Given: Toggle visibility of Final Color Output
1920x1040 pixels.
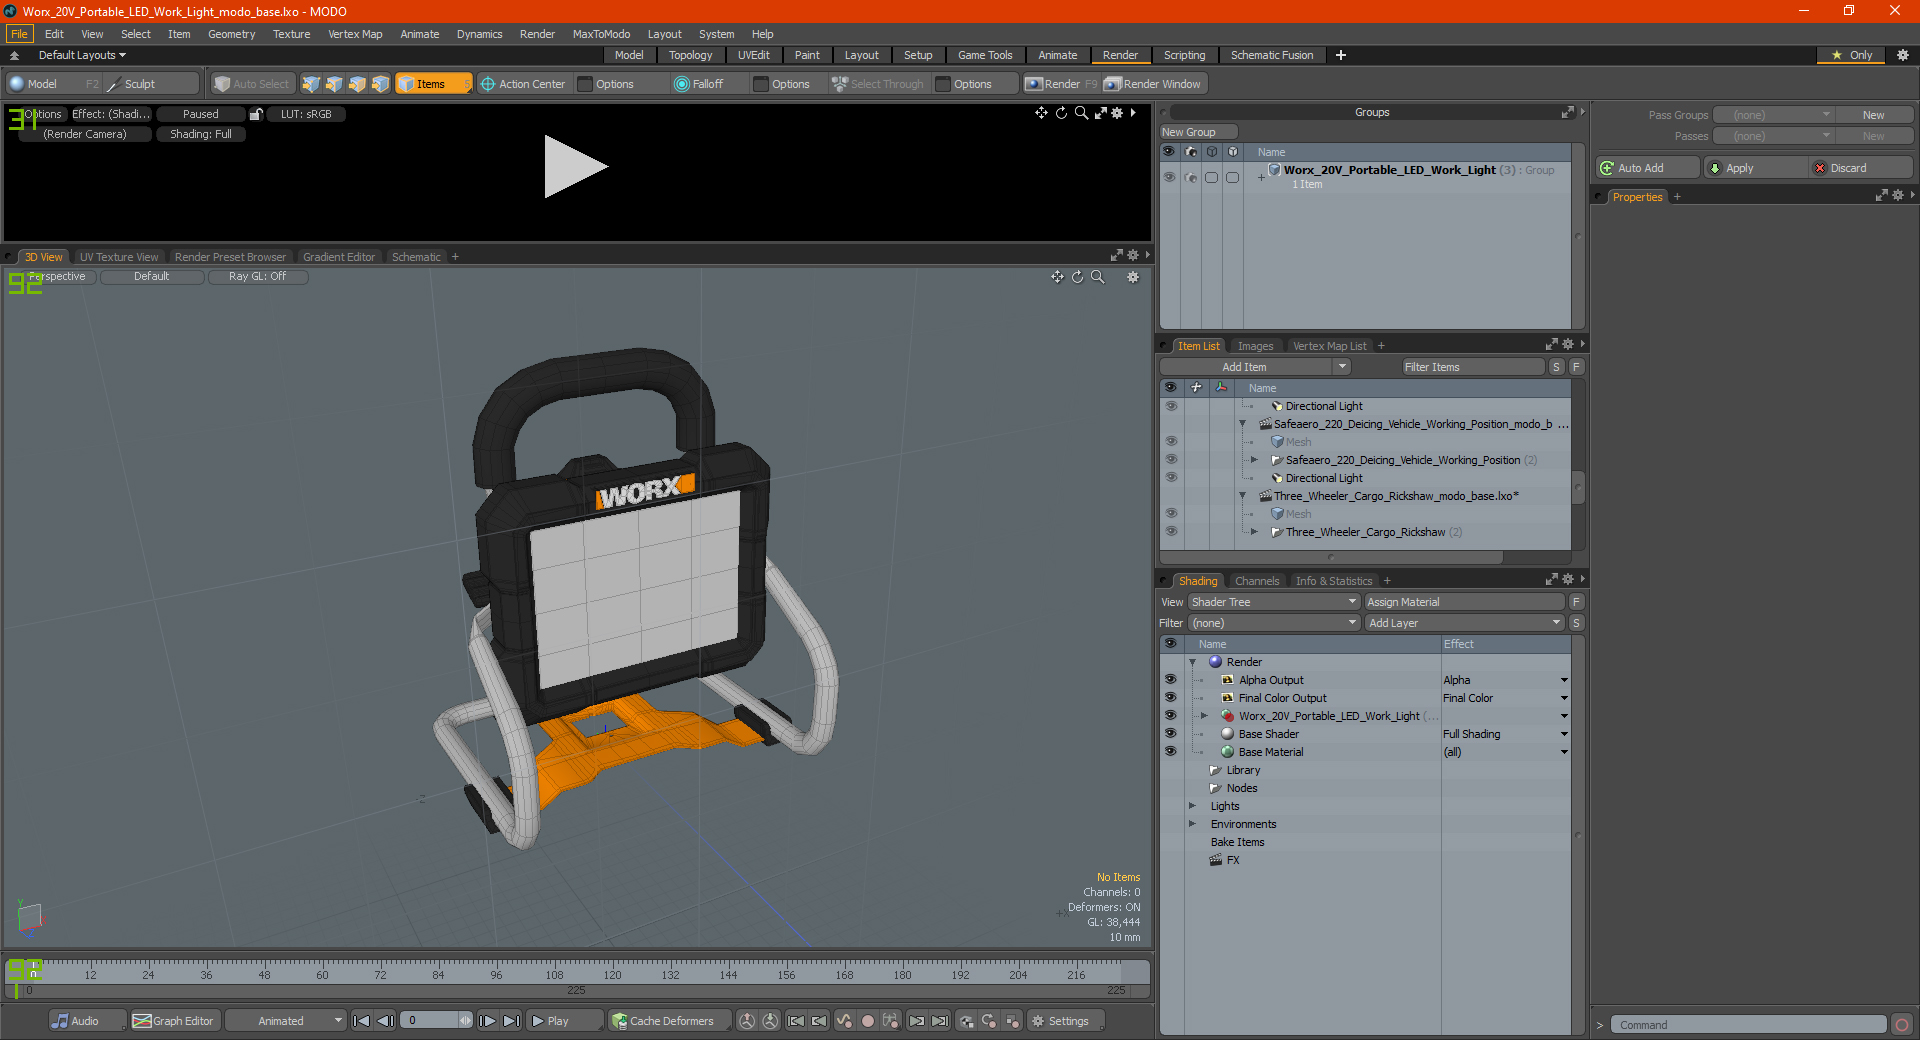Looking at the screenshot, I should click(x=1170, y=698).
